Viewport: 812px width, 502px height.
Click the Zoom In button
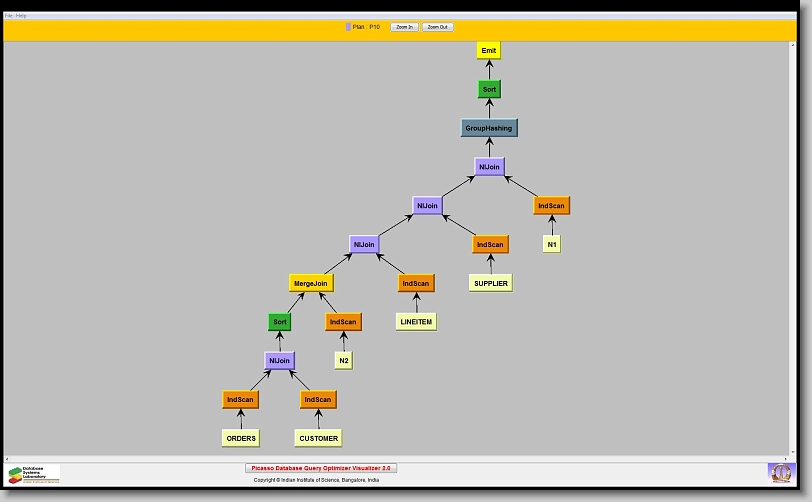[403, 27]
